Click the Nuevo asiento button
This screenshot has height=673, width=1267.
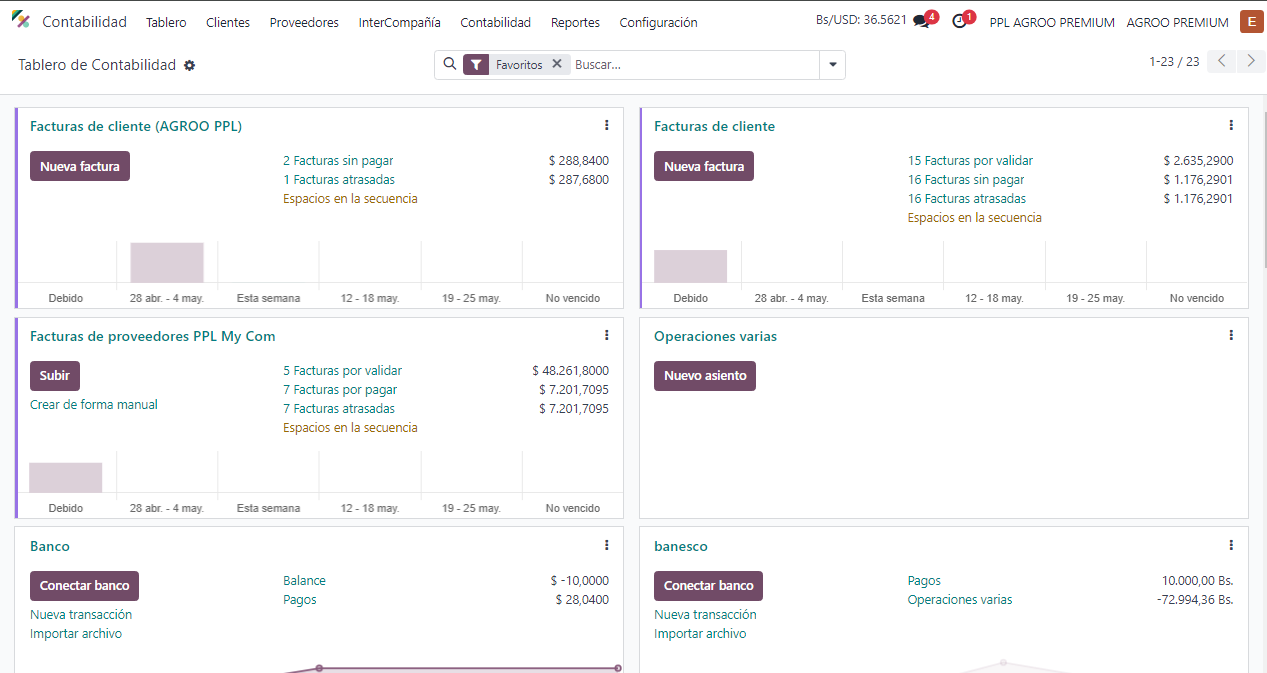click(705, 376)
